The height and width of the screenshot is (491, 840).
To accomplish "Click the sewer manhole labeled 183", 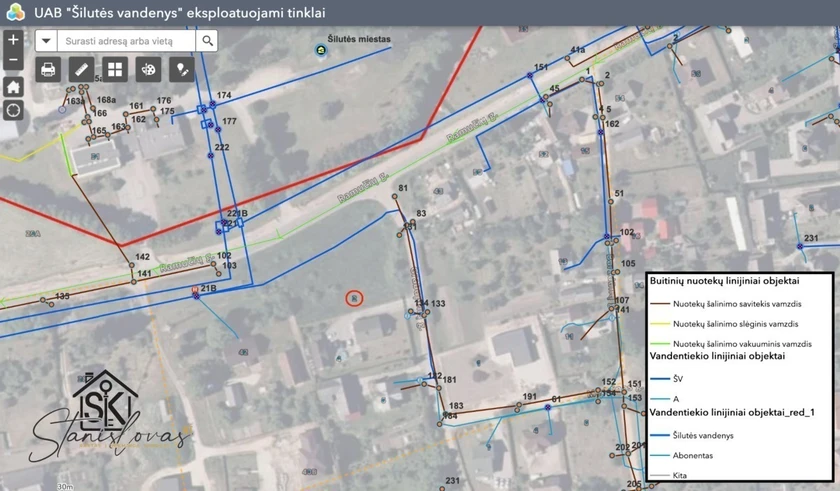I will (445, 413).
